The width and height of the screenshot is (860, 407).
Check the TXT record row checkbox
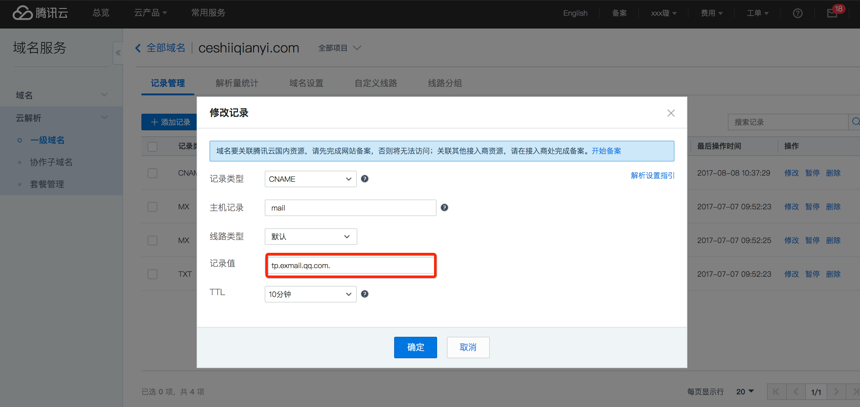(153, 273)
